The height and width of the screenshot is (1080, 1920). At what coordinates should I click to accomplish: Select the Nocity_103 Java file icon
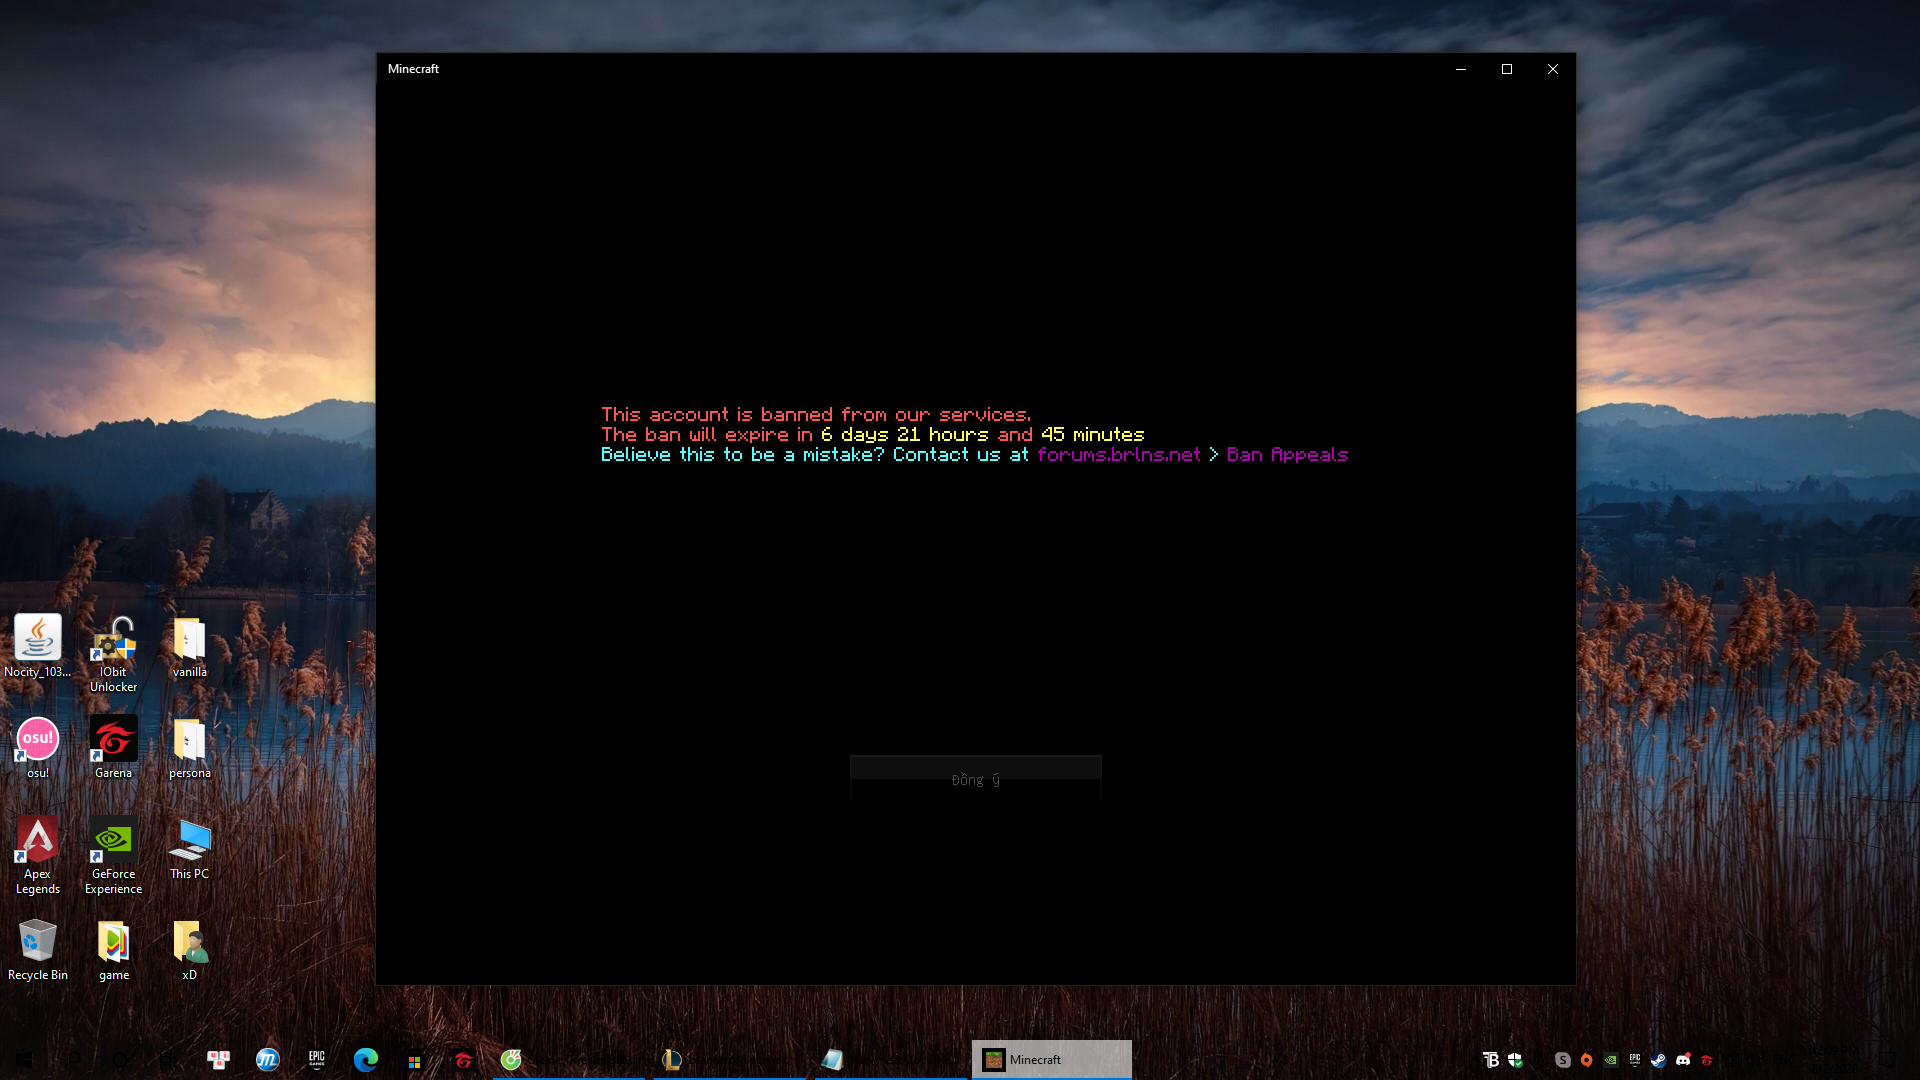[x=37, y=646]
